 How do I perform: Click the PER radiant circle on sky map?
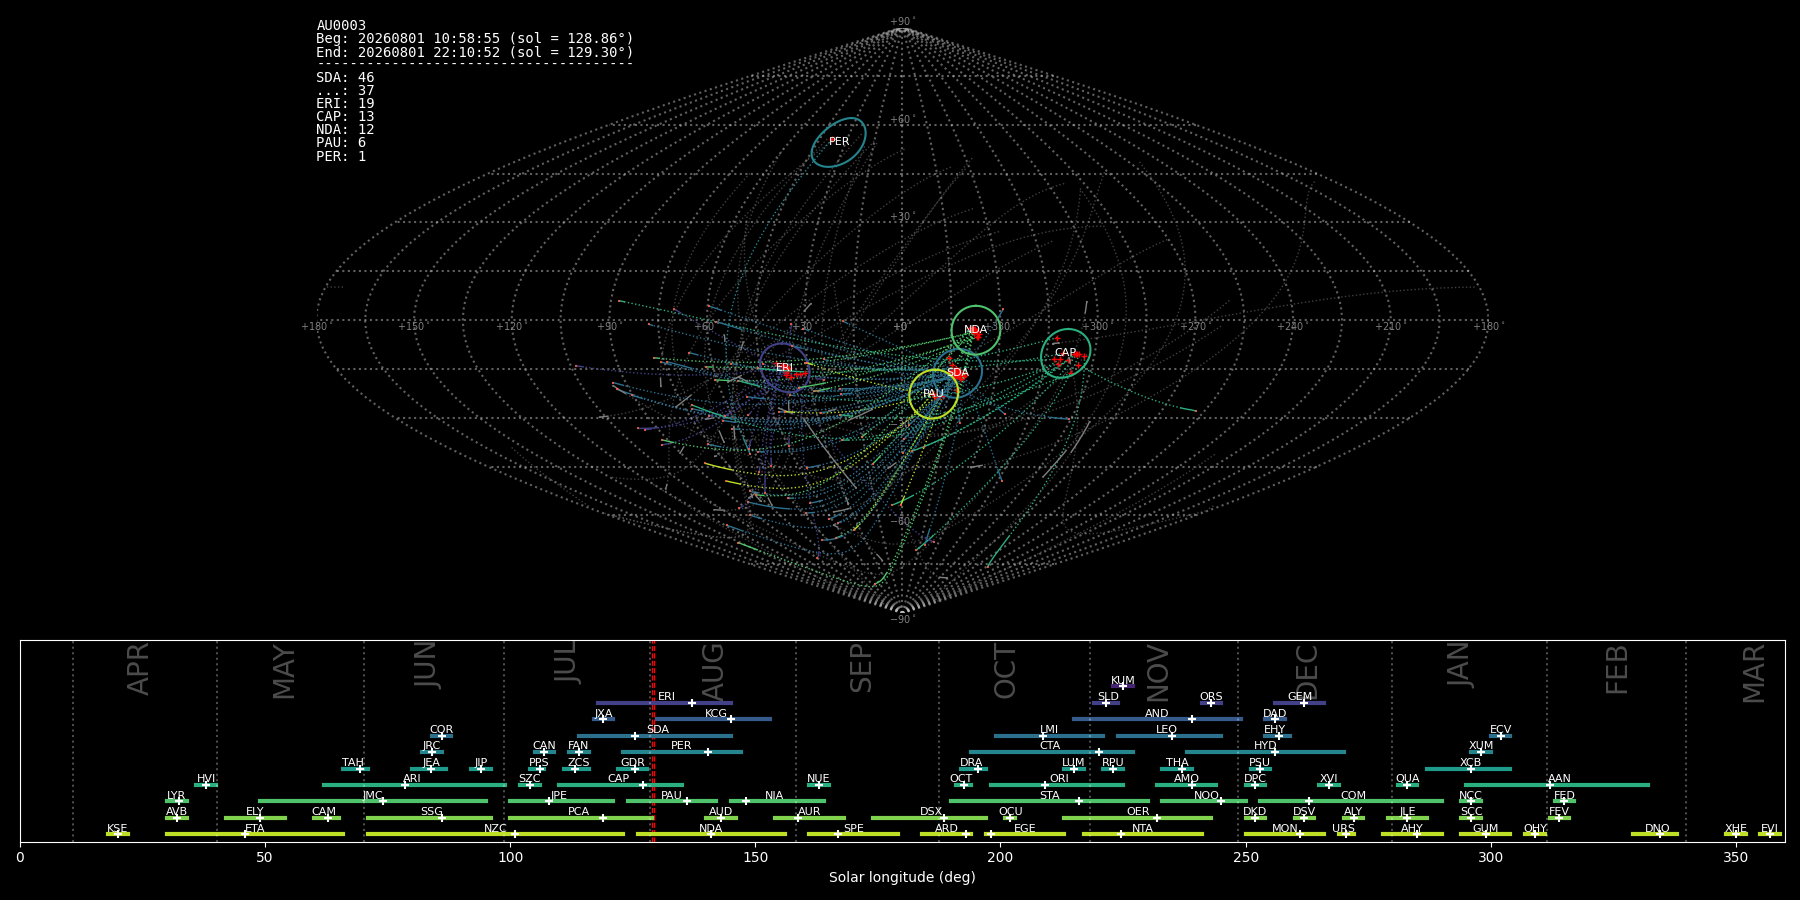click(x=838, y=142)
